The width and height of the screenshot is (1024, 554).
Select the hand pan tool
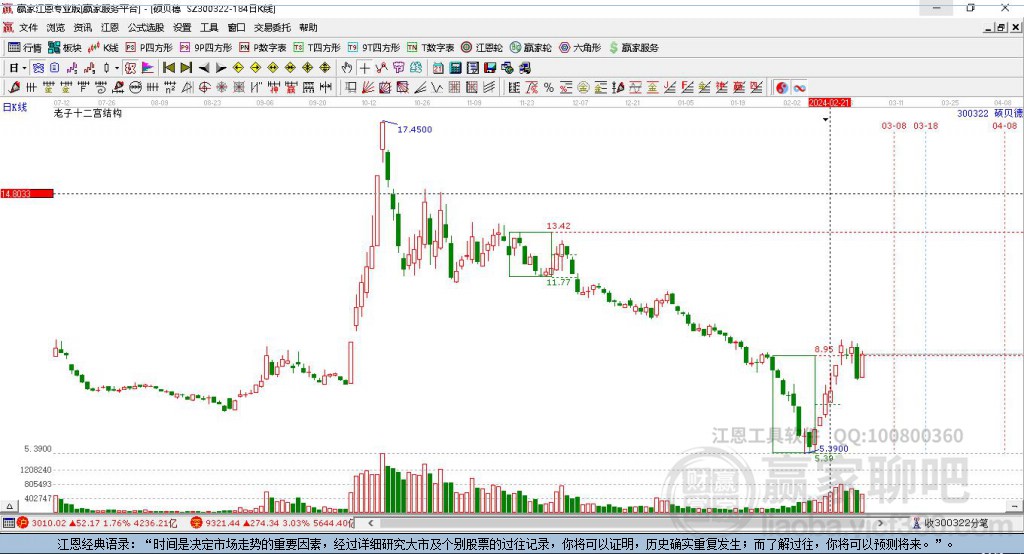pyautogui.click(x=347, y=68)
